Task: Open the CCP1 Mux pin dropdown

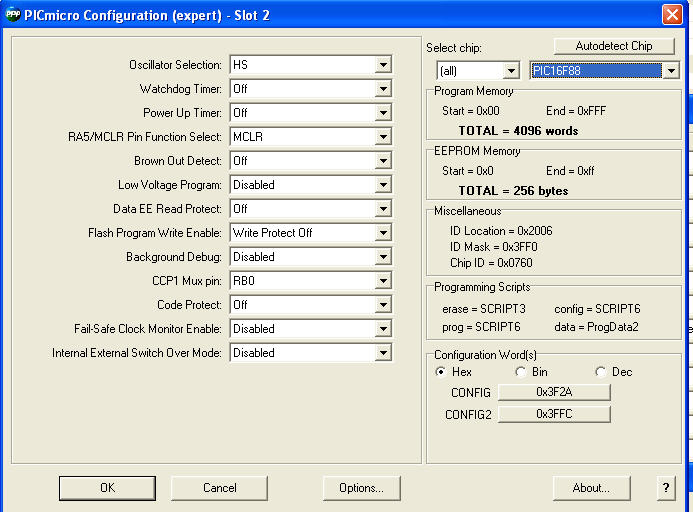Action: click(383, 281)
